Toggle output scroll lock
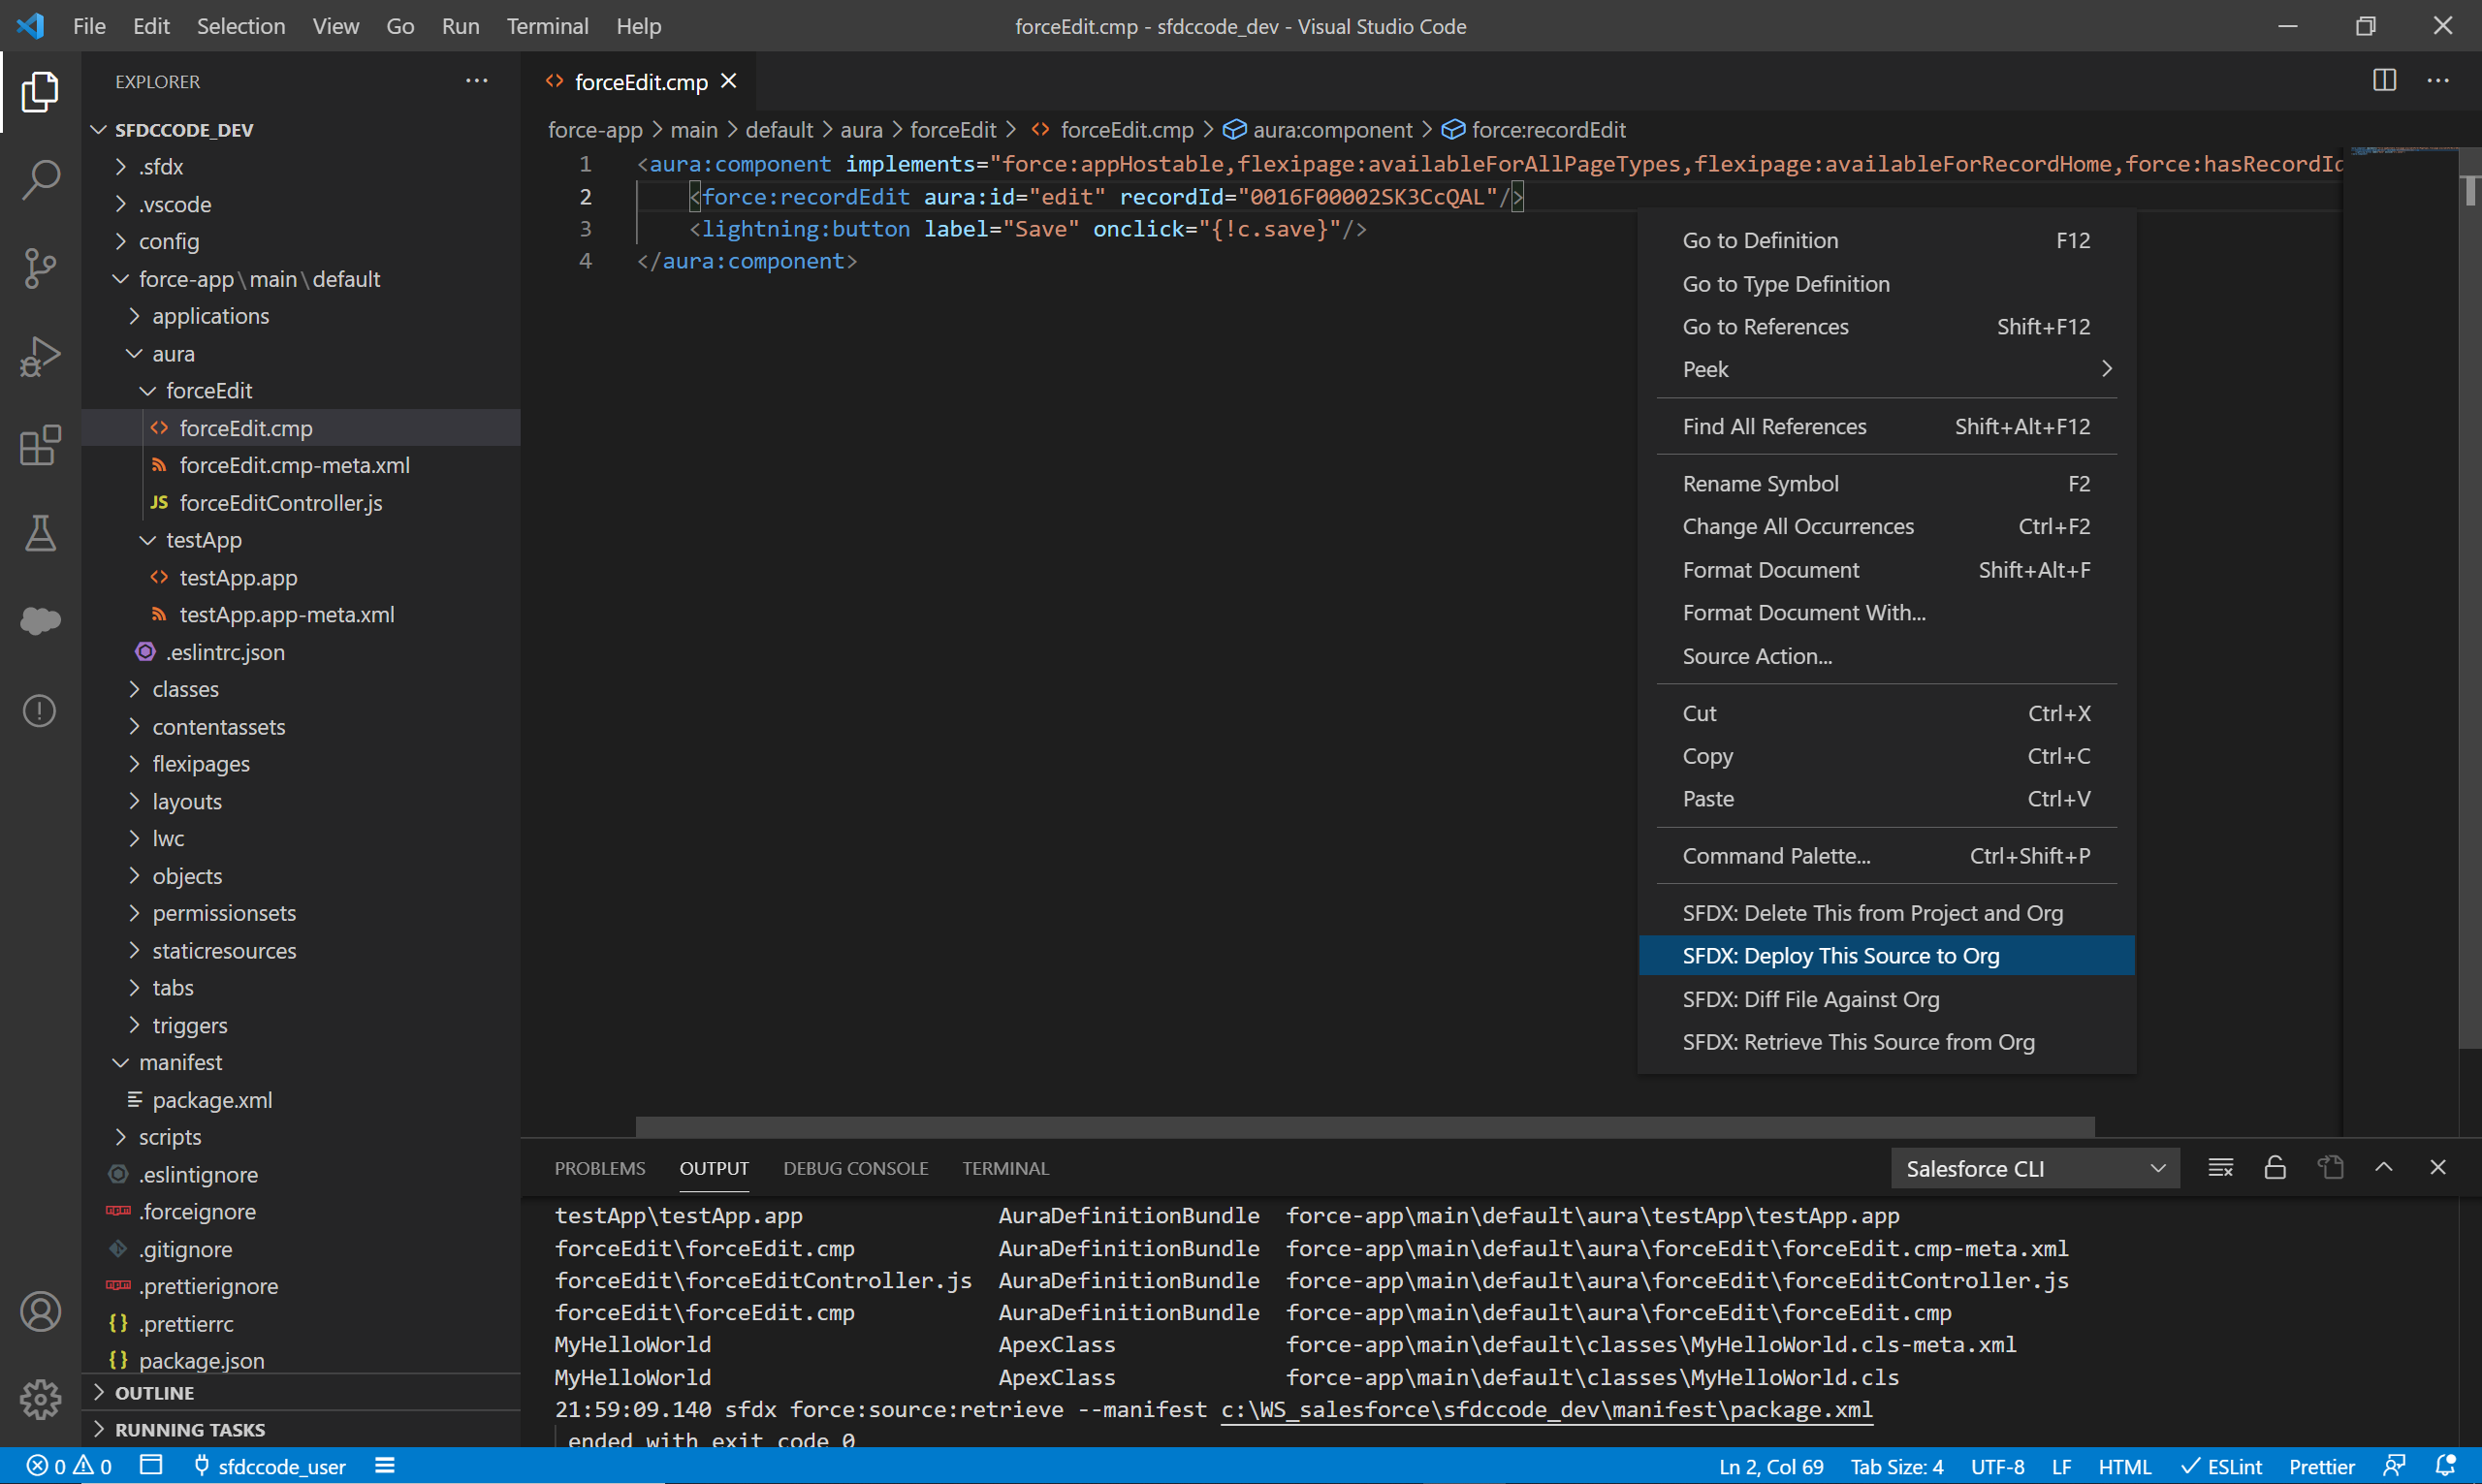The image size is (2482, 1484). tap(2275, 1168)
